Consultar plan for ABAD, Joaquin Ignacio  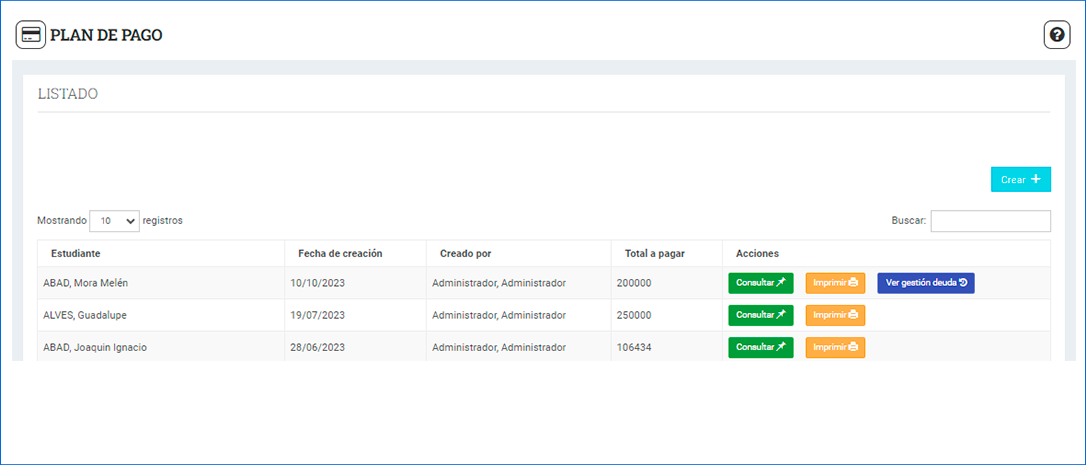pos(760,347)
